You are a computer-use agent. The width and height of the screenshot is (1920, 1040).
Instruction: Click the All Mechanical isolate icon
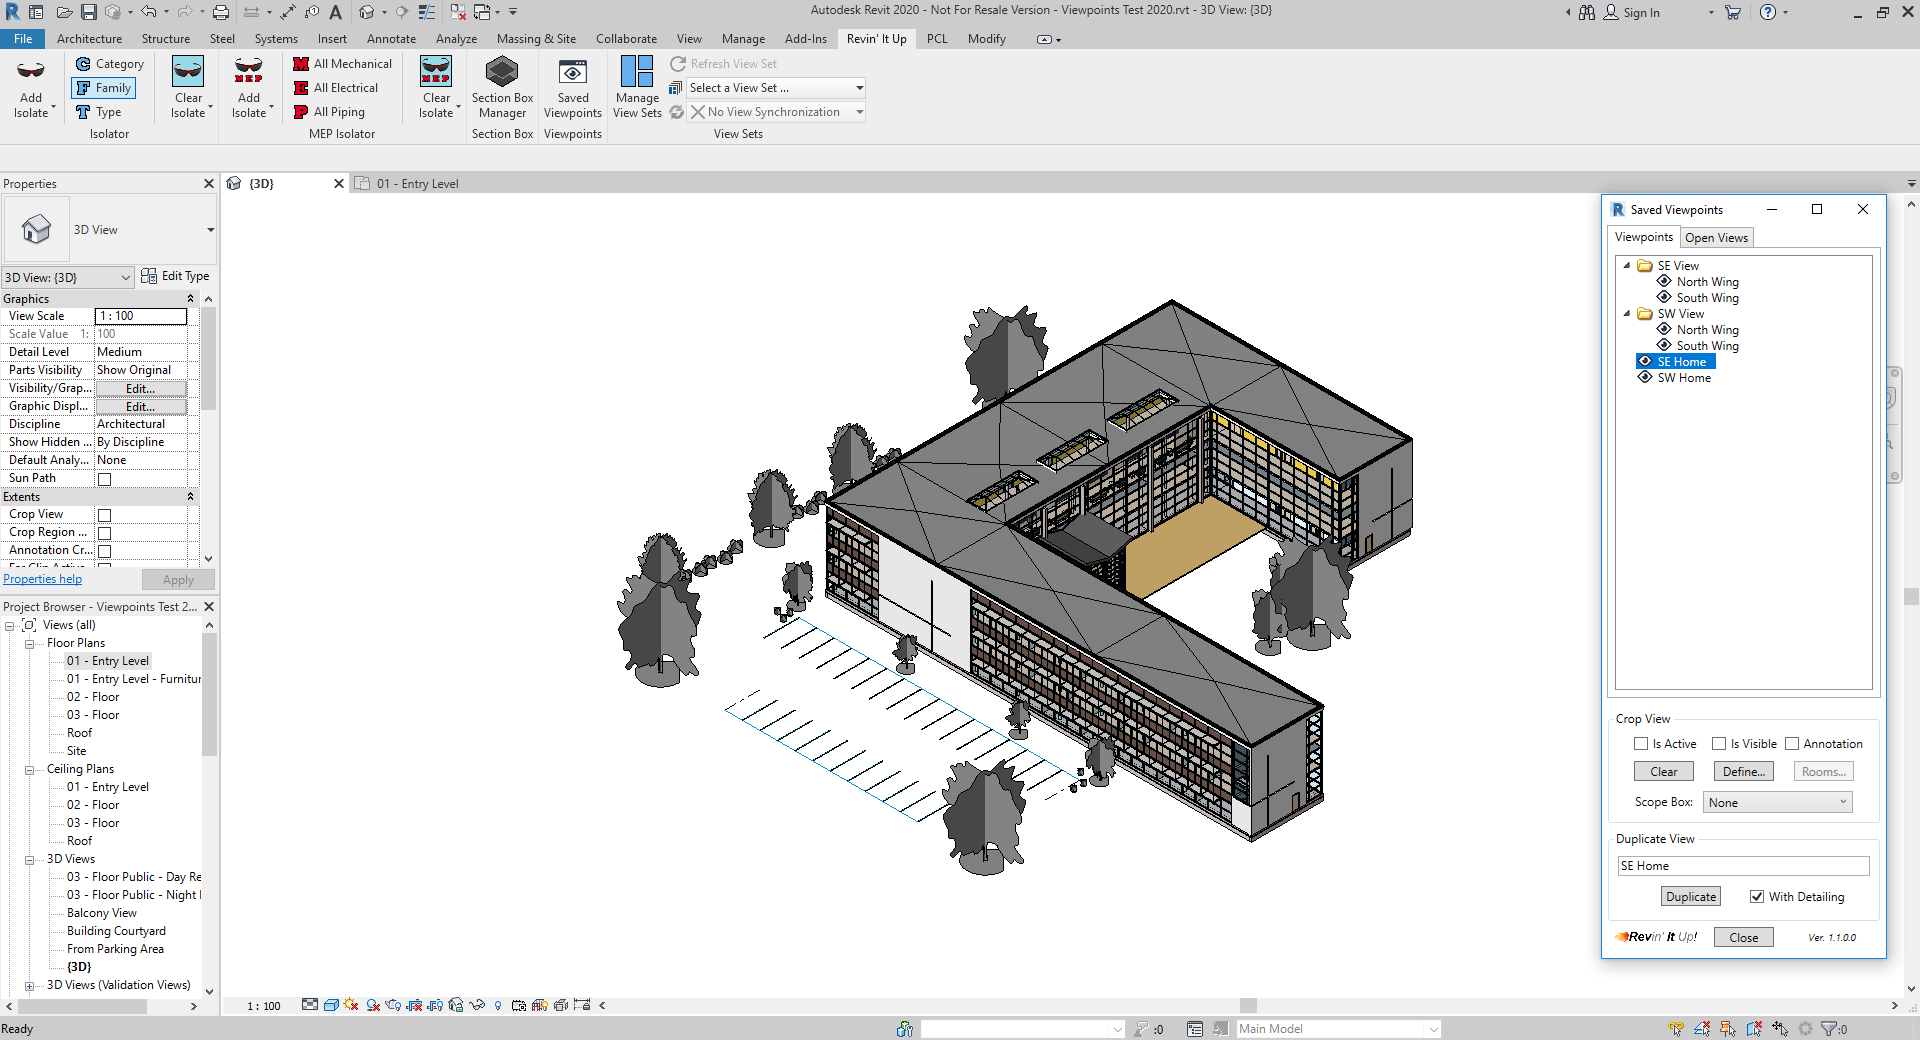[x=301, y=64]
